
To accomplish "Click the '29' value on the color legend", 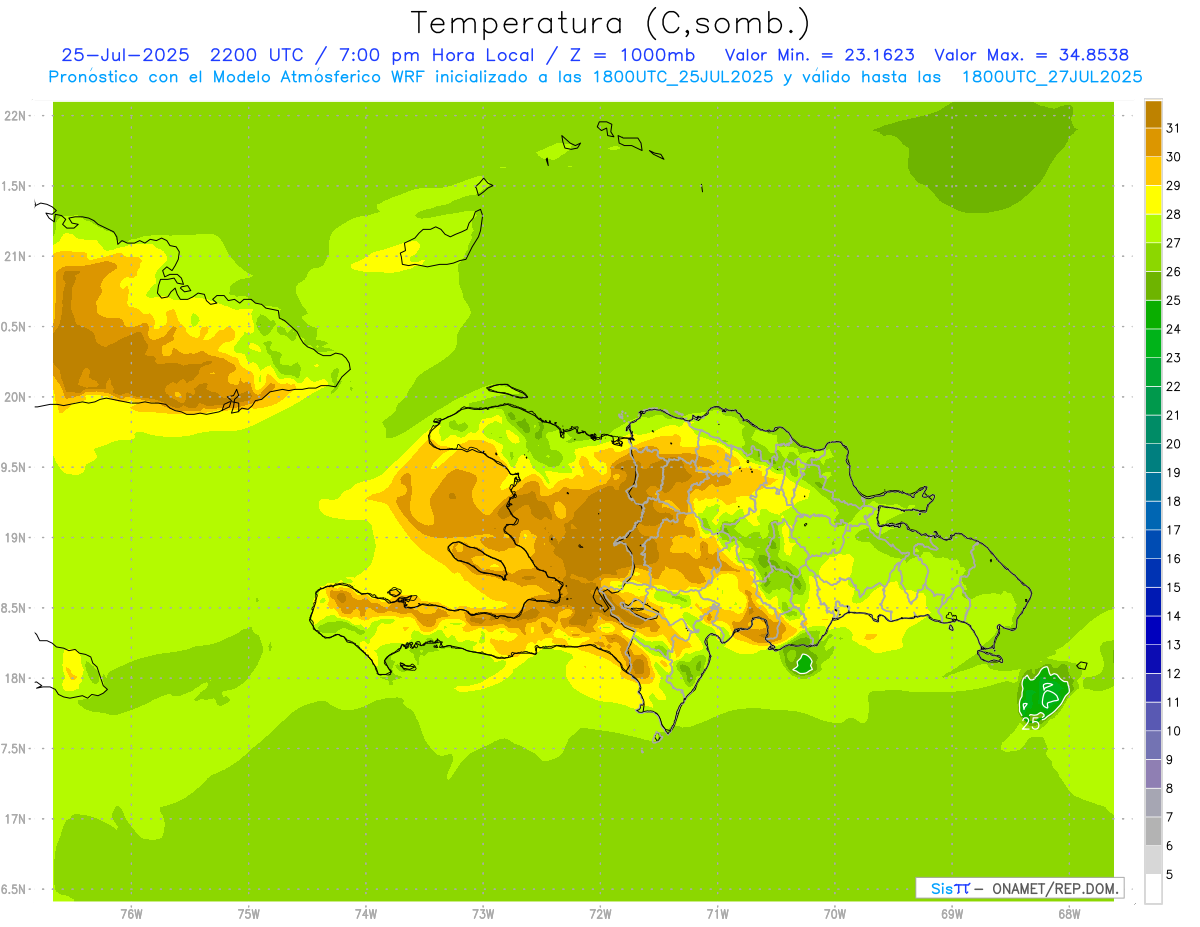I will (x=1174, y=186).
